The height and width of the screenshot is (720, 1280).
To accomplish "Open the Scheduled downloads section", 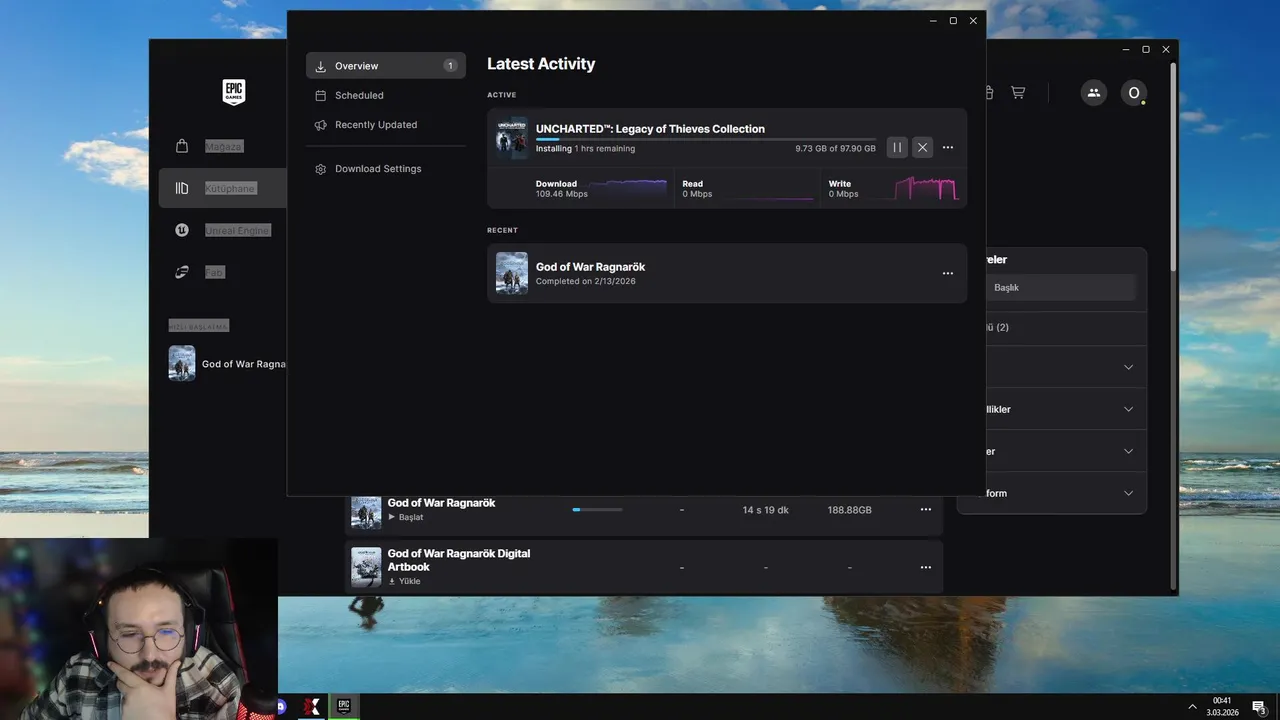I will pyautogui.click(x=386, y=95).
